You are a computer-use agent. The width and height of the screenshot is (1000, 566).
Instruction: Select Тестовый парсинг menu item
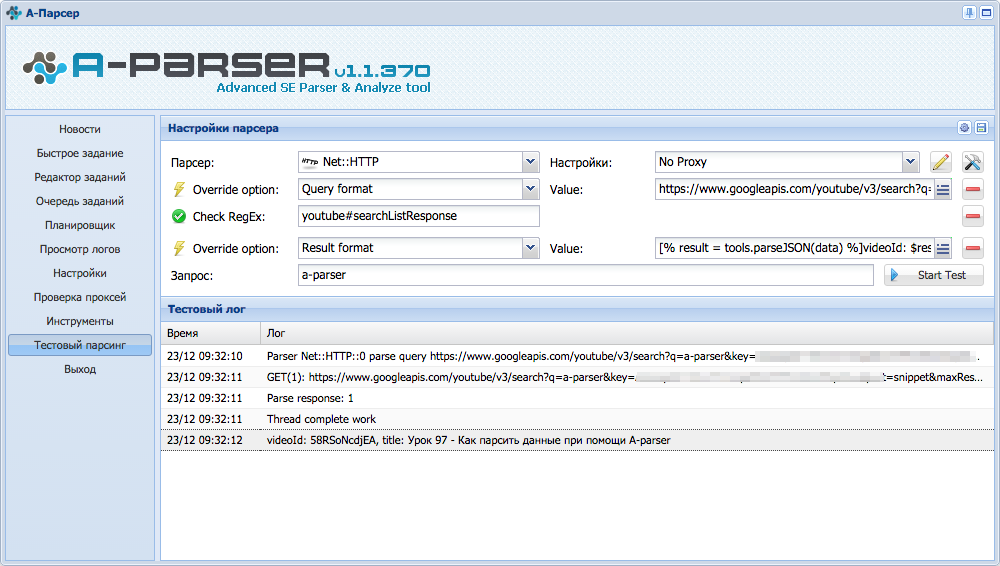(80, 345)
